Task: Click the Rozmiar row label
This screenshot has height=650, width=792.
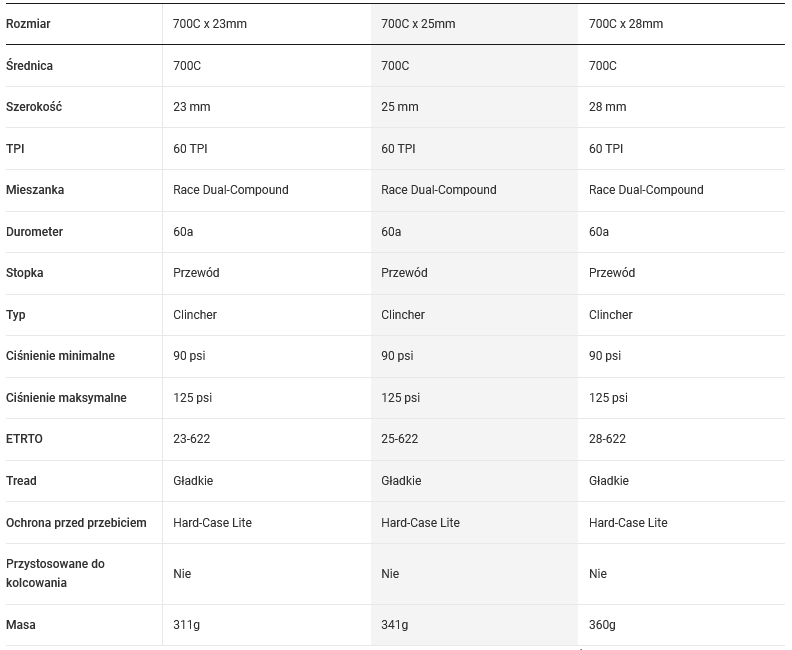Action: click(28, 24)
